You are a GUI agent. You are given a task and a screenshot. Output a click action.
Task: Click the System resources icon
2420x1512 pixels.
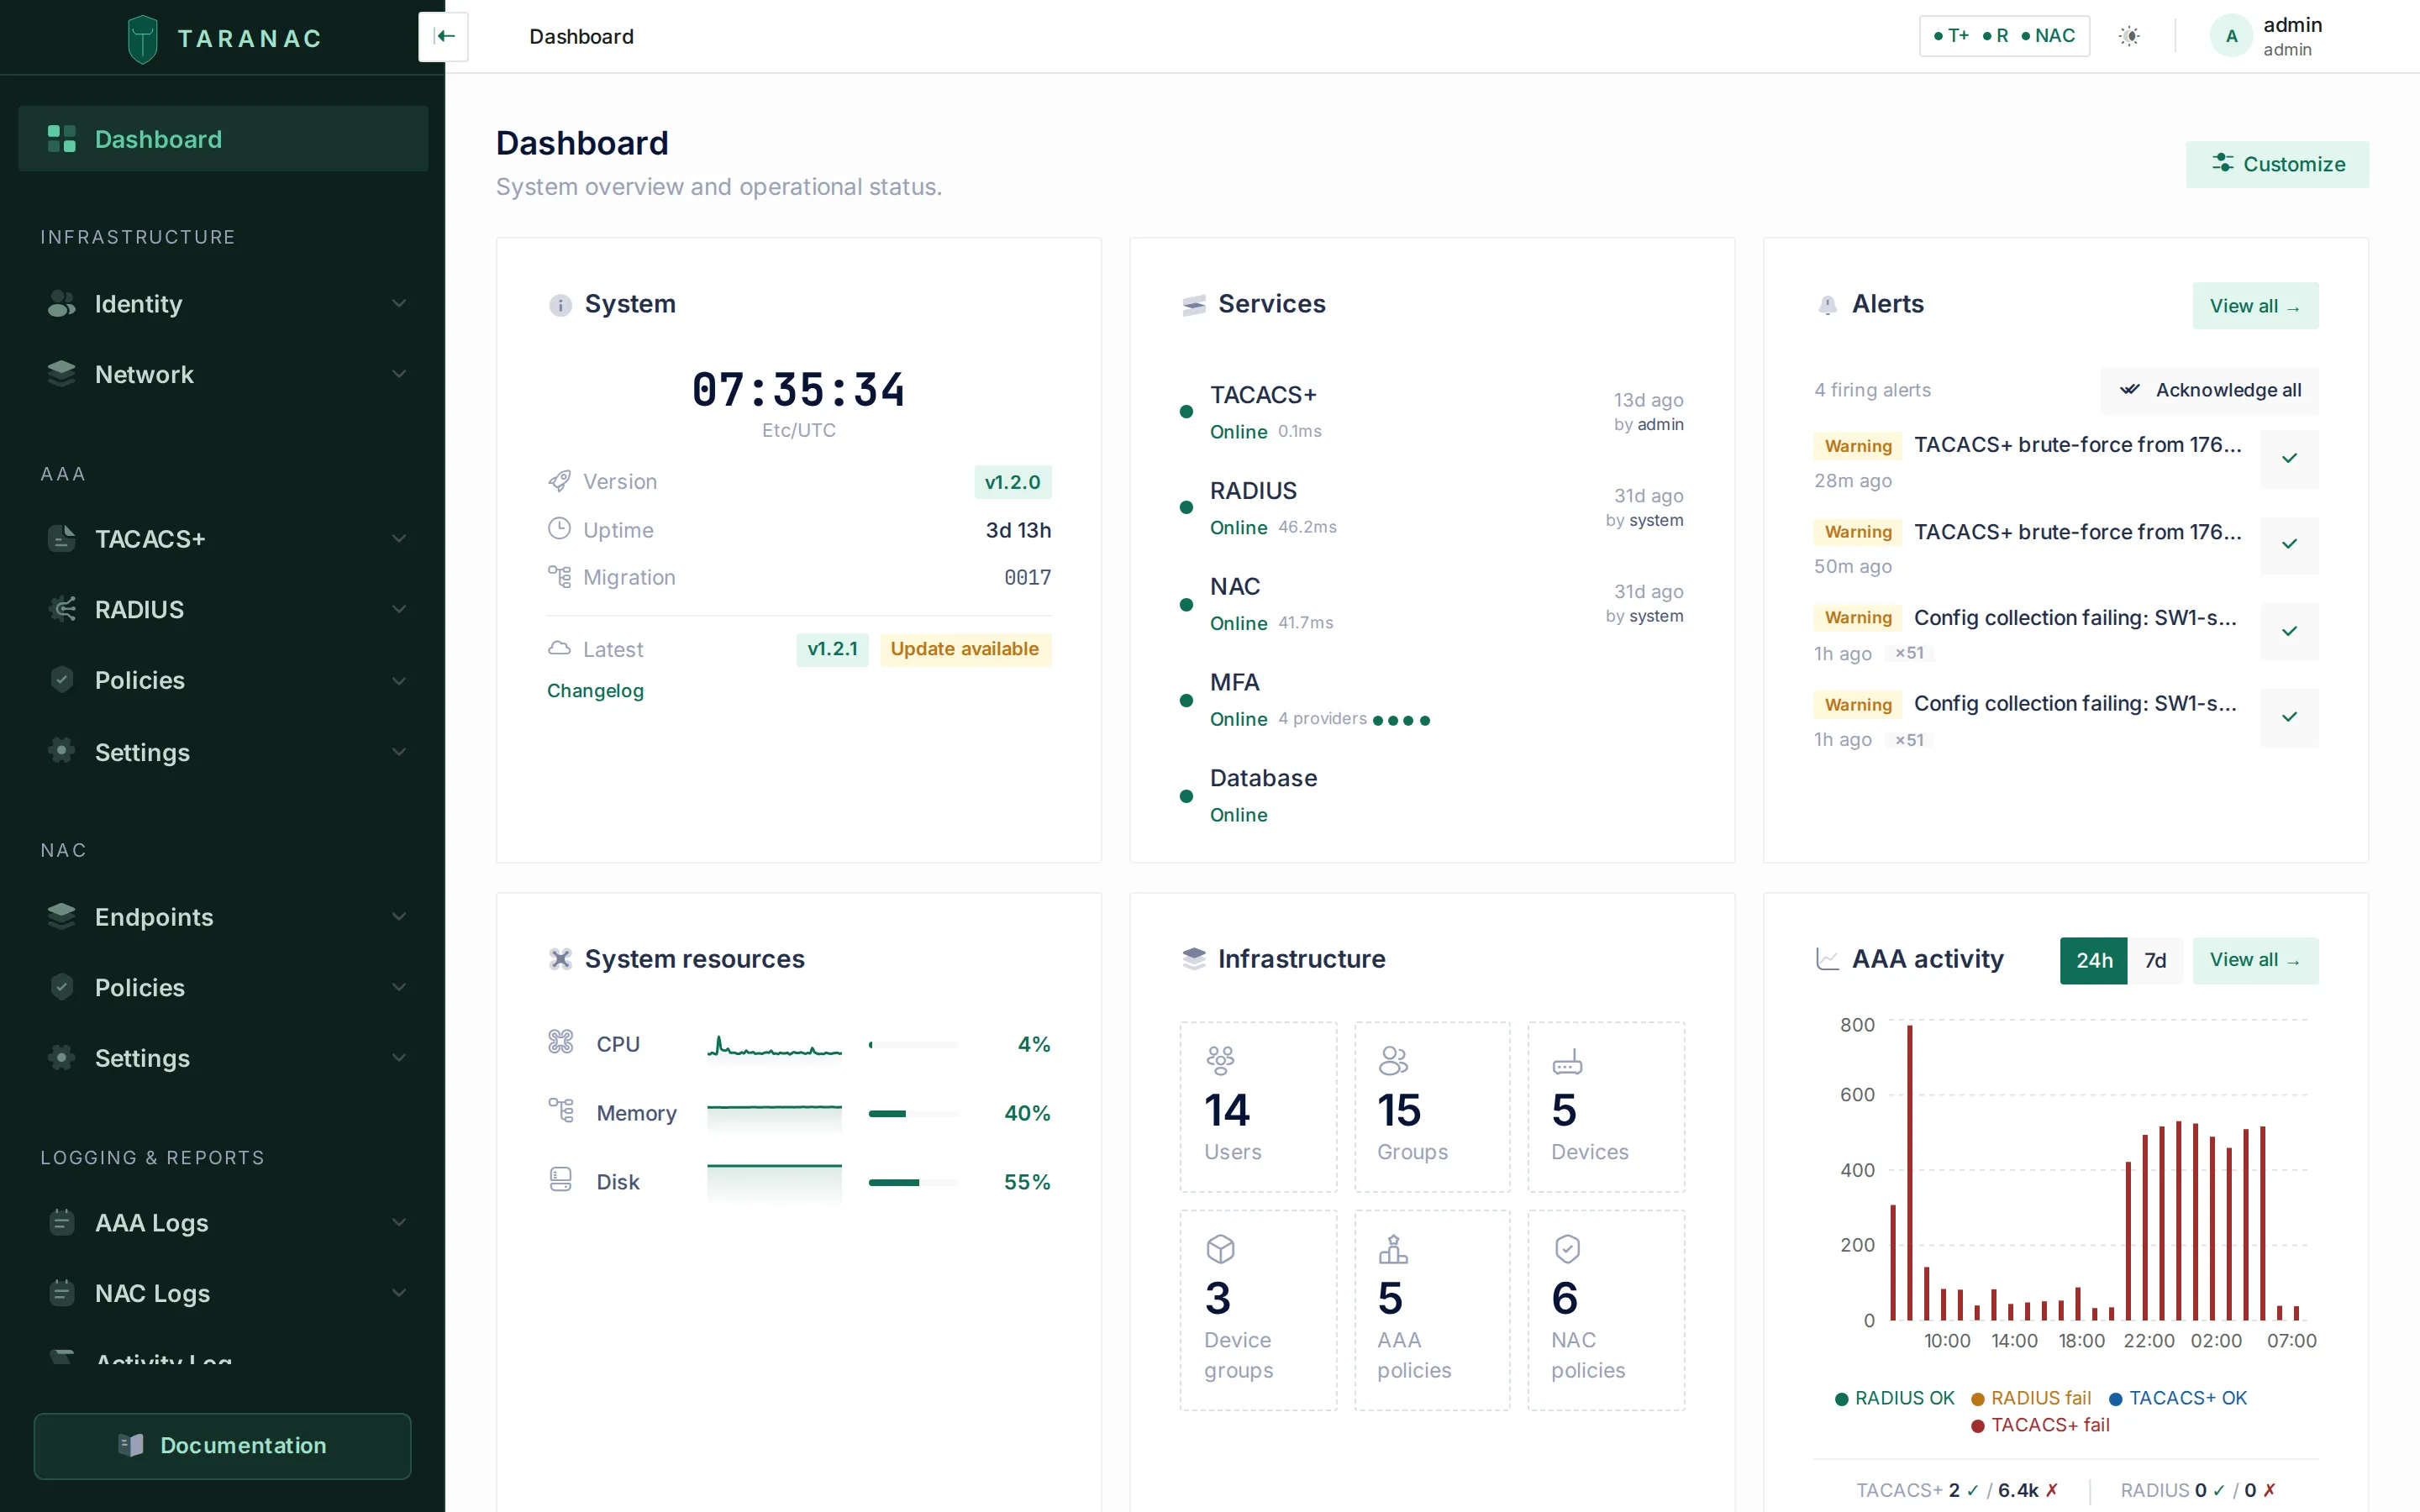pyautogui.click(x=560, y=959)
